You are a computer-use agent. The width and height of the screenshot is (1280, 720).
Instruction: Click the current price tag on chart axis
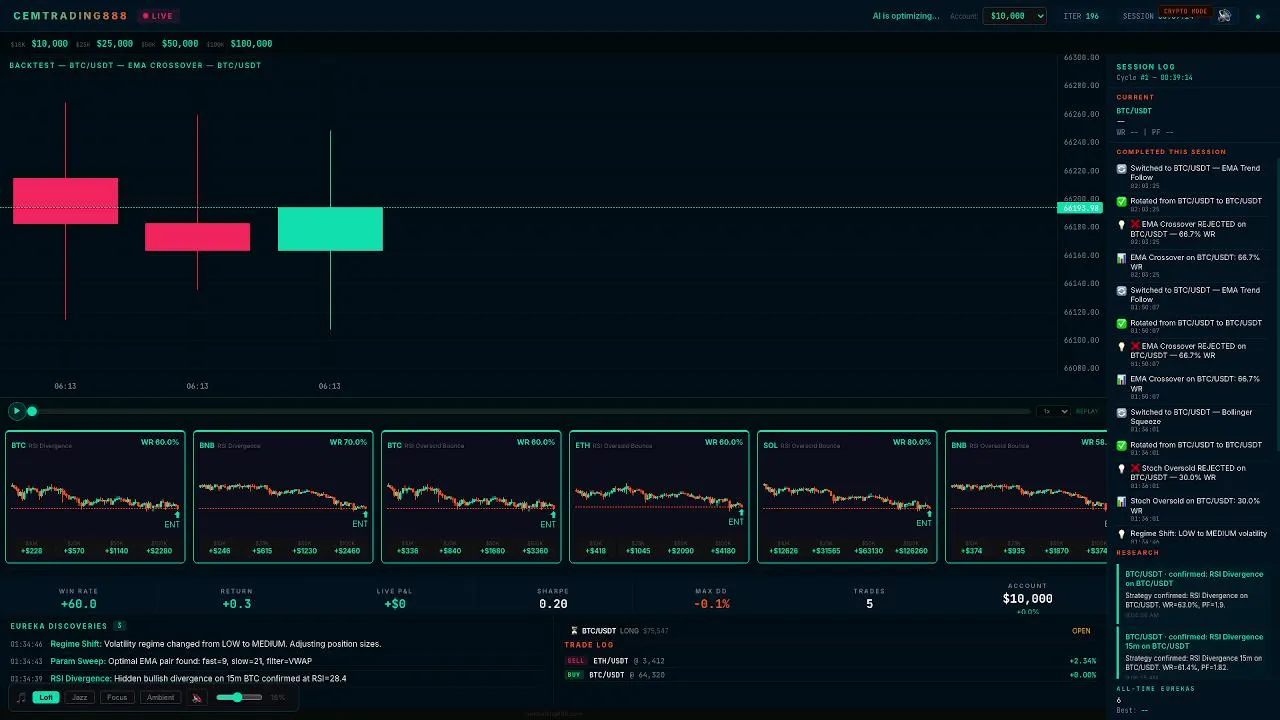pyautogui.click(x=1078, y=208)
